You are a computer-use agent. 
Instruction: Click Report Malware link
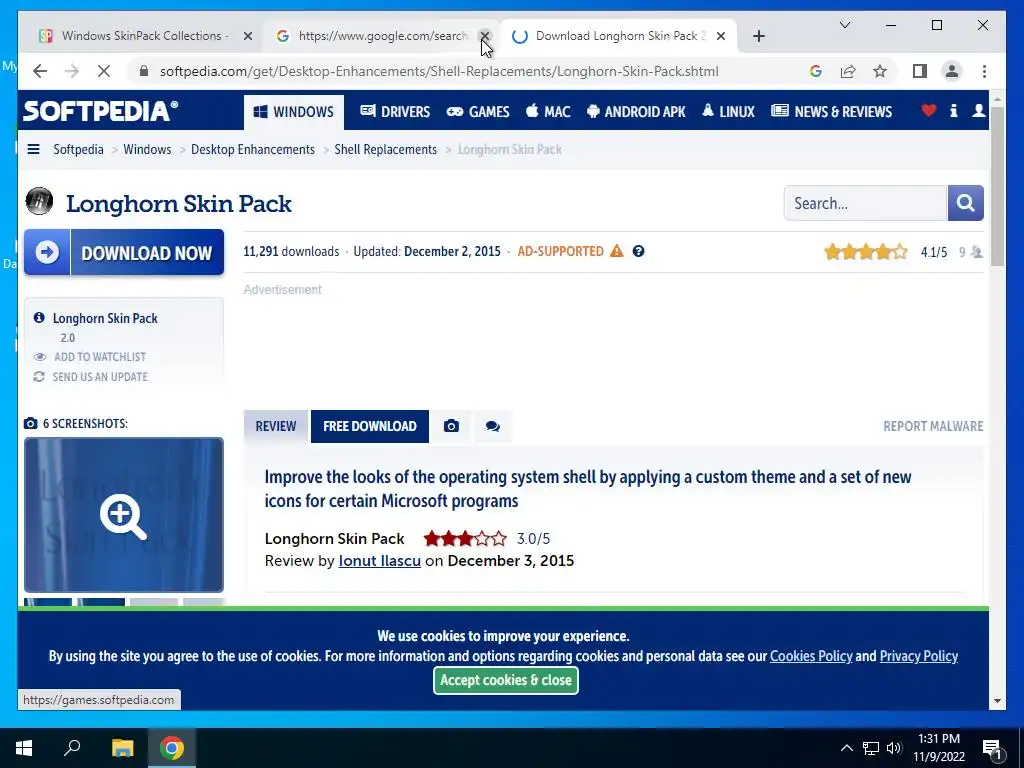[x=933, y=426]
